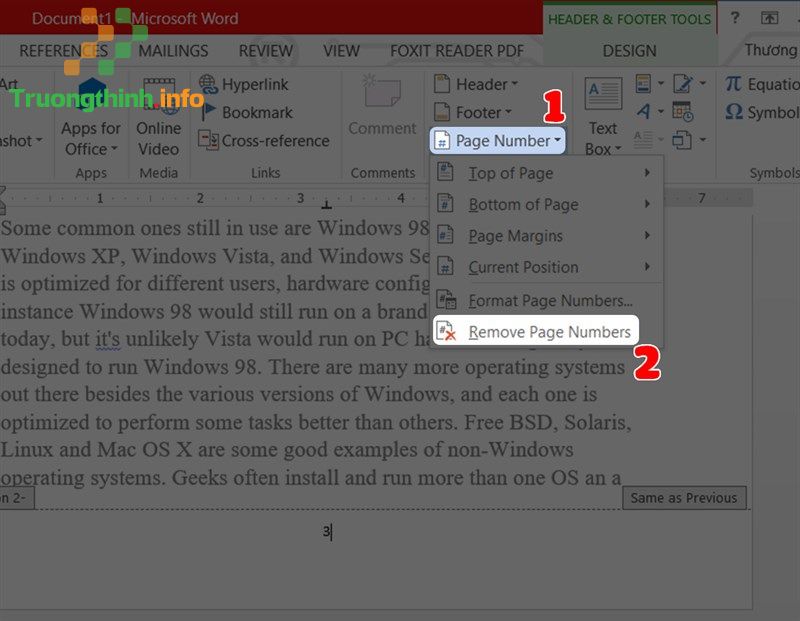Open the Header dropdown

(x=476, y=84)
